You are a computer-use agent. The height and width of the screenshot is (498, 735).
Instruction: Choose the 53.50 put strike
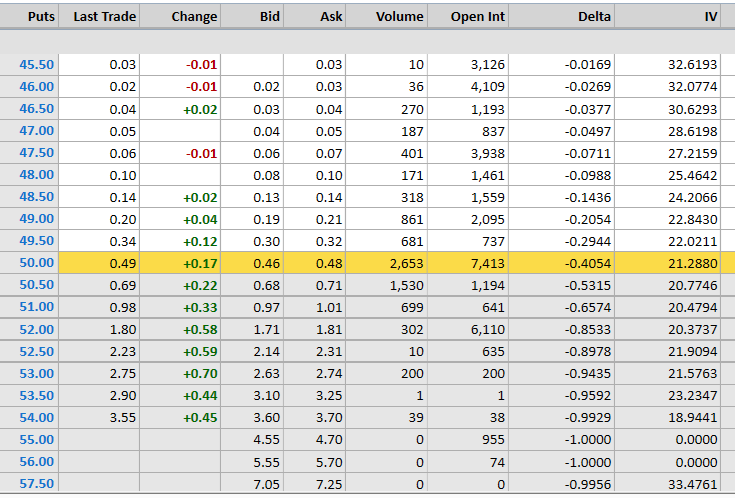point(37,395)
